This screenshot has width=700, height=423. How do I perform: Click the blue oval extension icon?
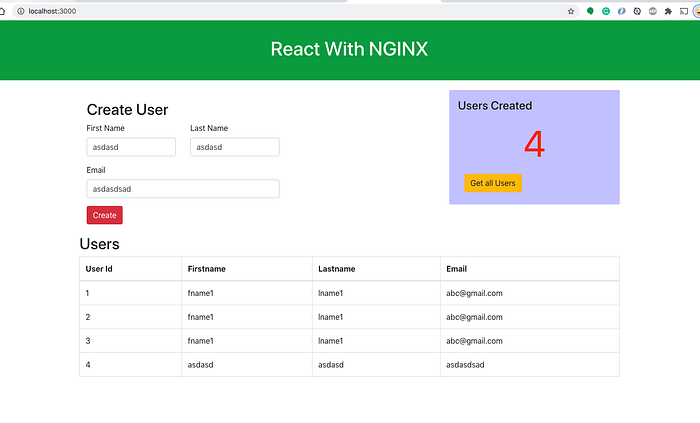[621, 11]
